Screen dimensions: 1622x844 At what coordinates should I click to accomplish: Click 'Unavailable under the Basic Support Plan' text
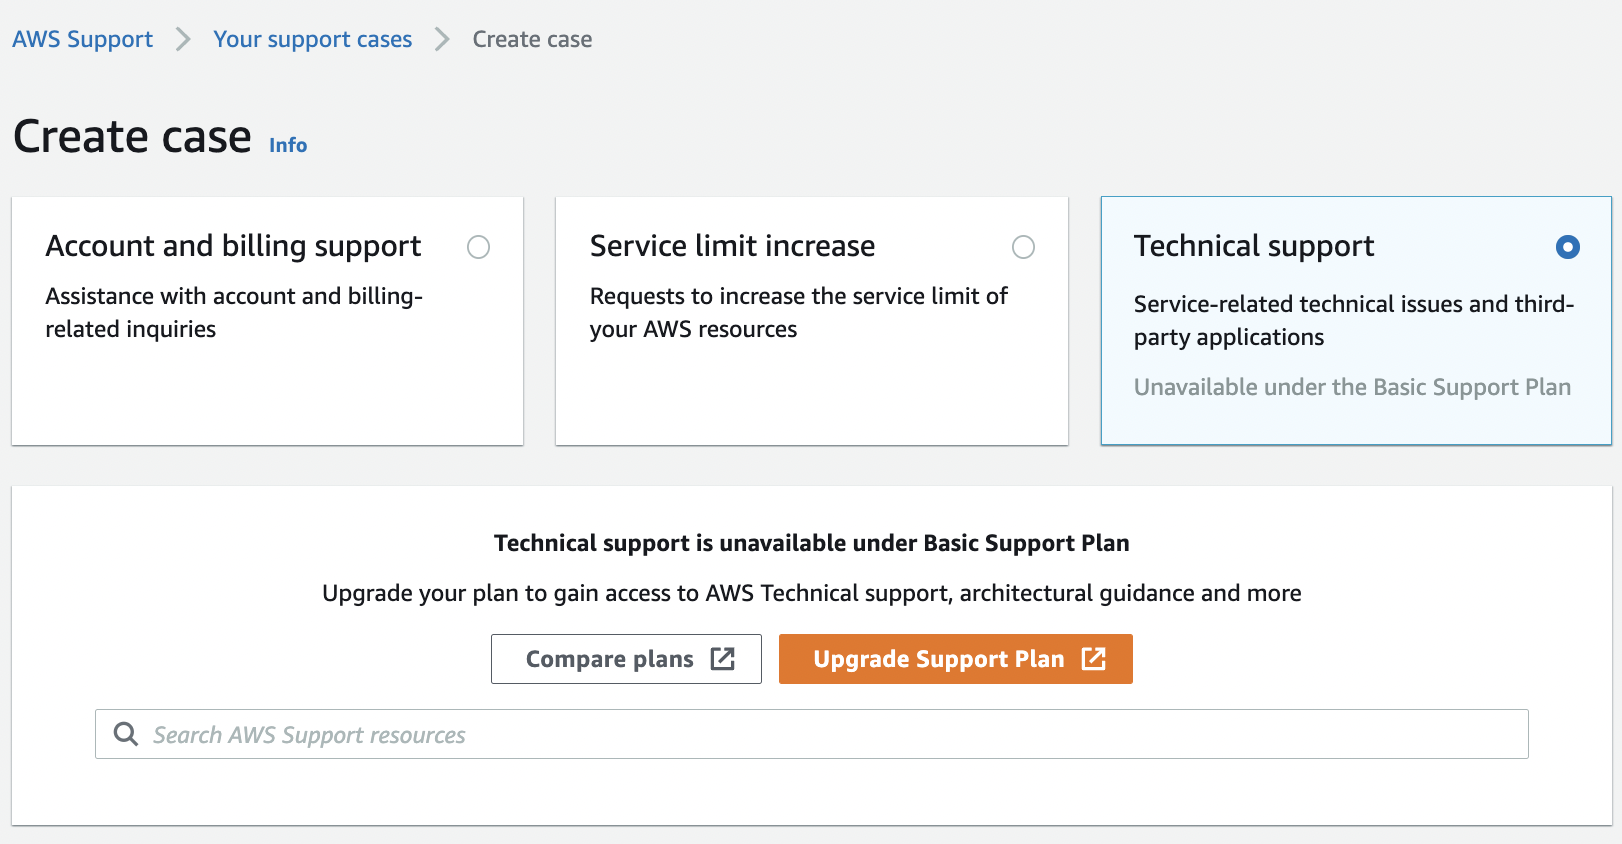pyautogui.click(x=1352, y=387)
